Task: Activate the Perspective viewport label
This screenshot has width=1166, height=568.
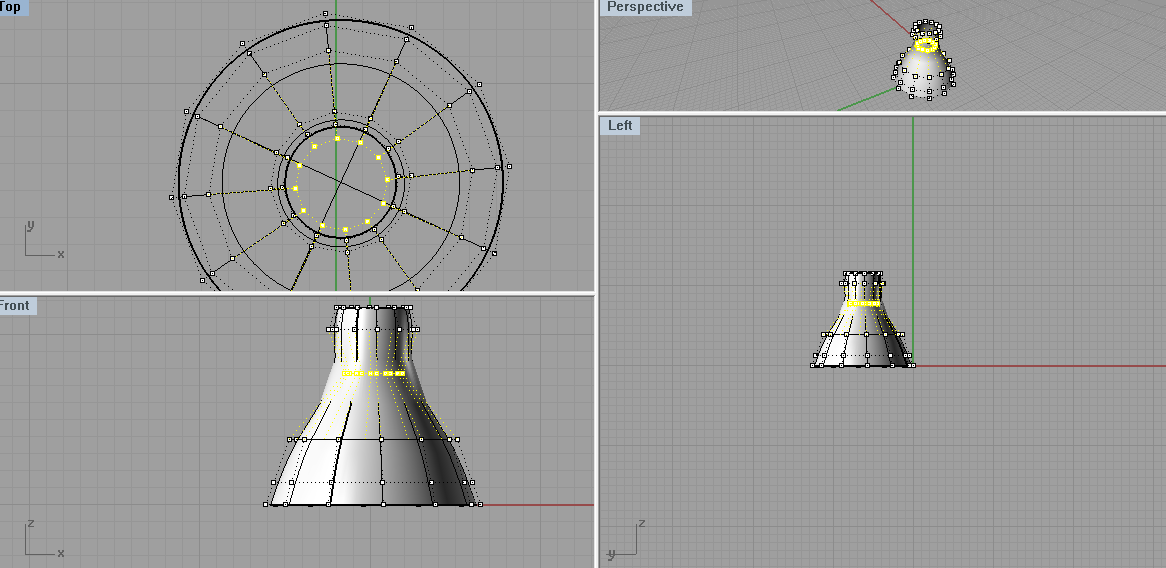Action: [645, 7]
